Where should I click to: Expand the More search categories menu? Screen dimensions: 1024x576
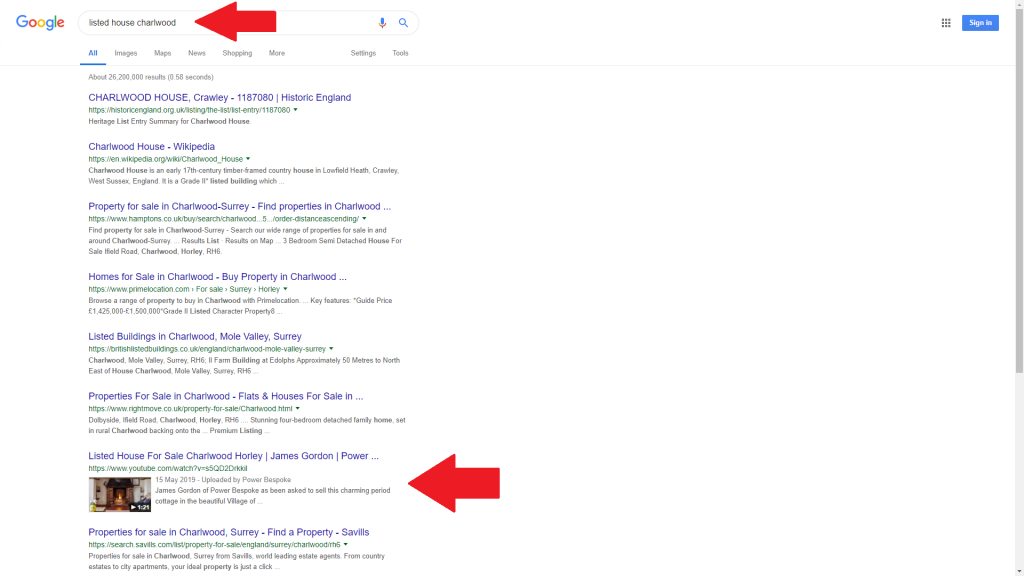(x=276, y=53)
